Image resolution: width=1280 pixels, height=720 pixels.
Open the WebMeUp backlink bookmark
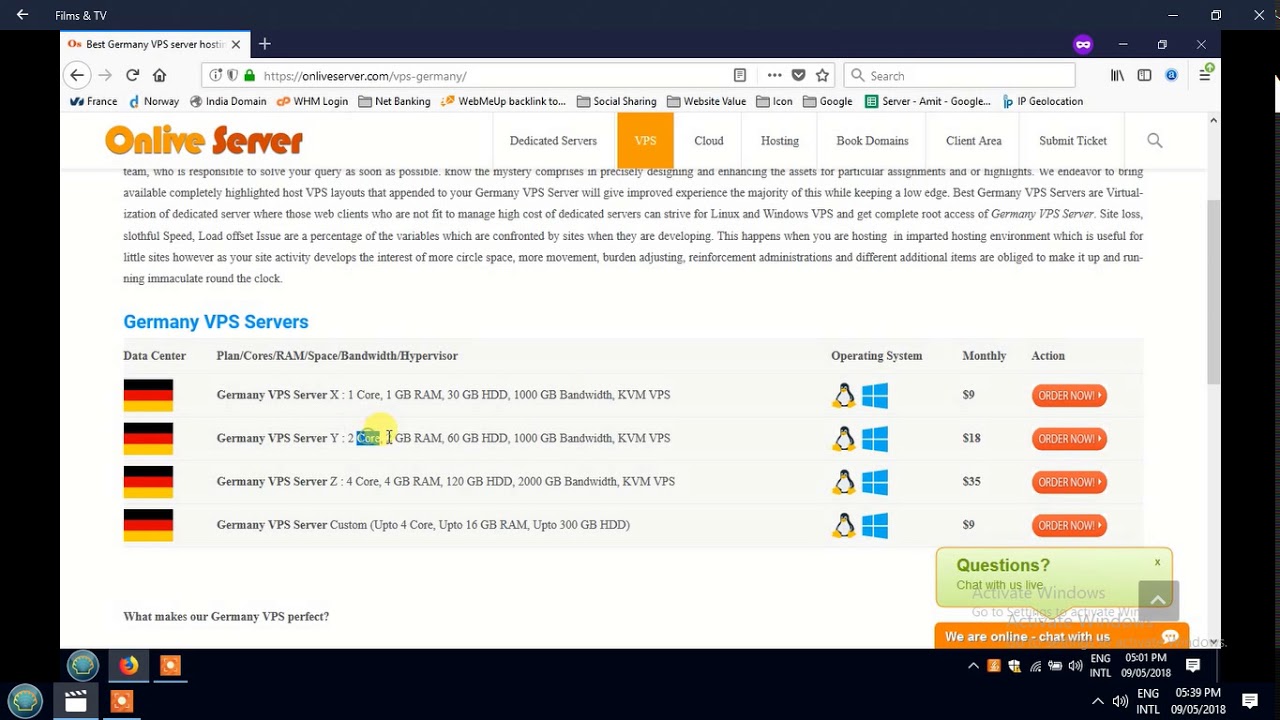click(x=503, y=101)
